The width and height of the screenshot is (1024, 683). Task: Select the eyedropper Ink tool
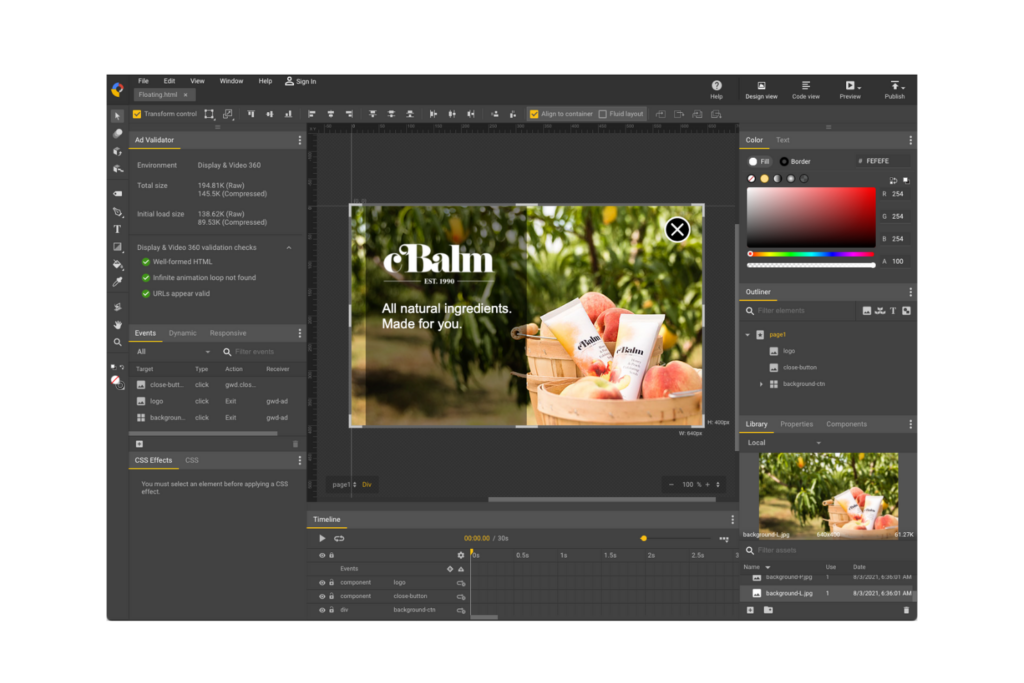click(x=118, y=281)
